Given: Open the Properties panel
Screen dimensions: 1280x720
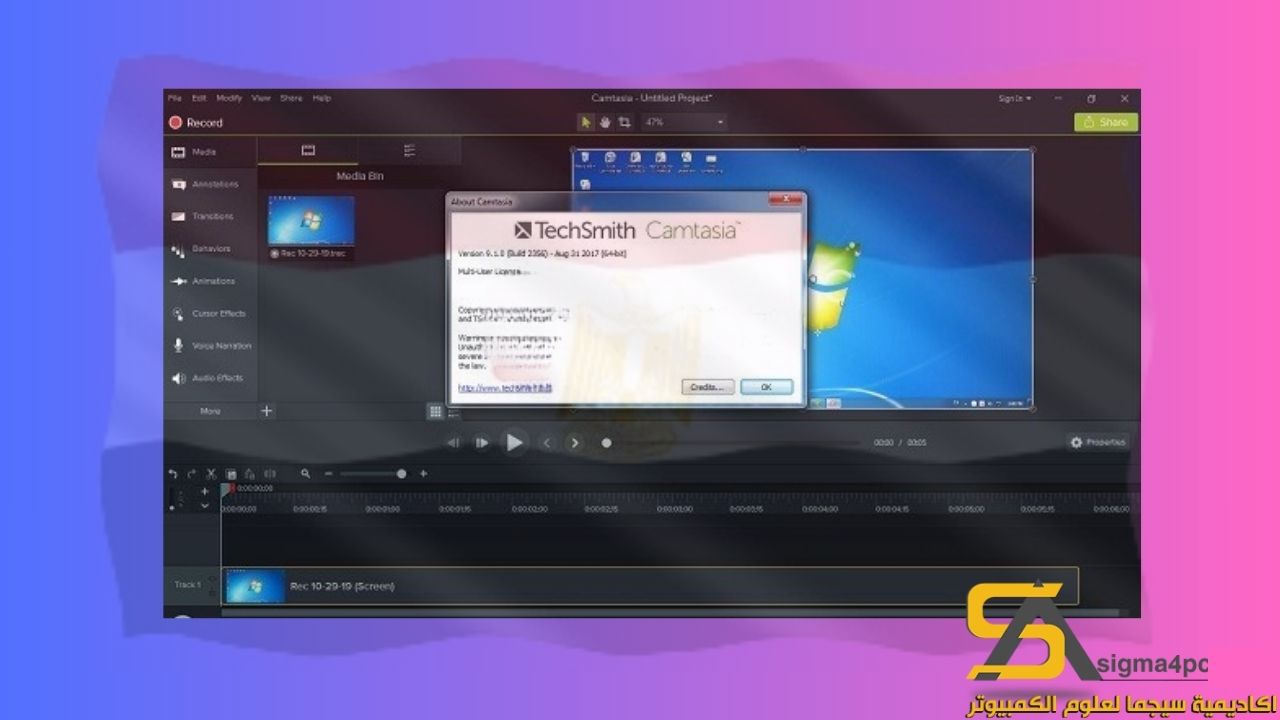Looking at the screenshot, I should pyautogui.click(x=1097, y=442).
